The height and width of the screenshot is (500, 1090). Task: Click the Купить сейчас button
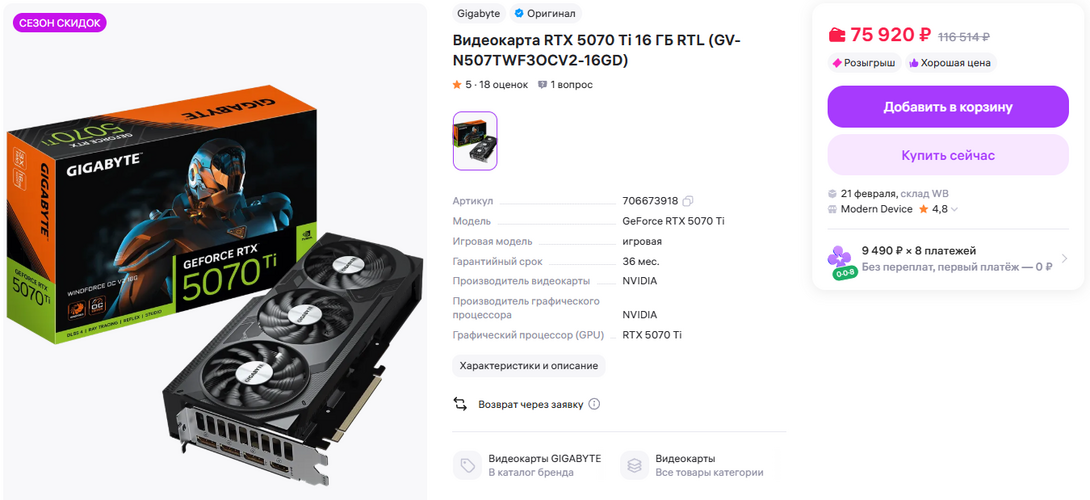click(x=947, y=155)
